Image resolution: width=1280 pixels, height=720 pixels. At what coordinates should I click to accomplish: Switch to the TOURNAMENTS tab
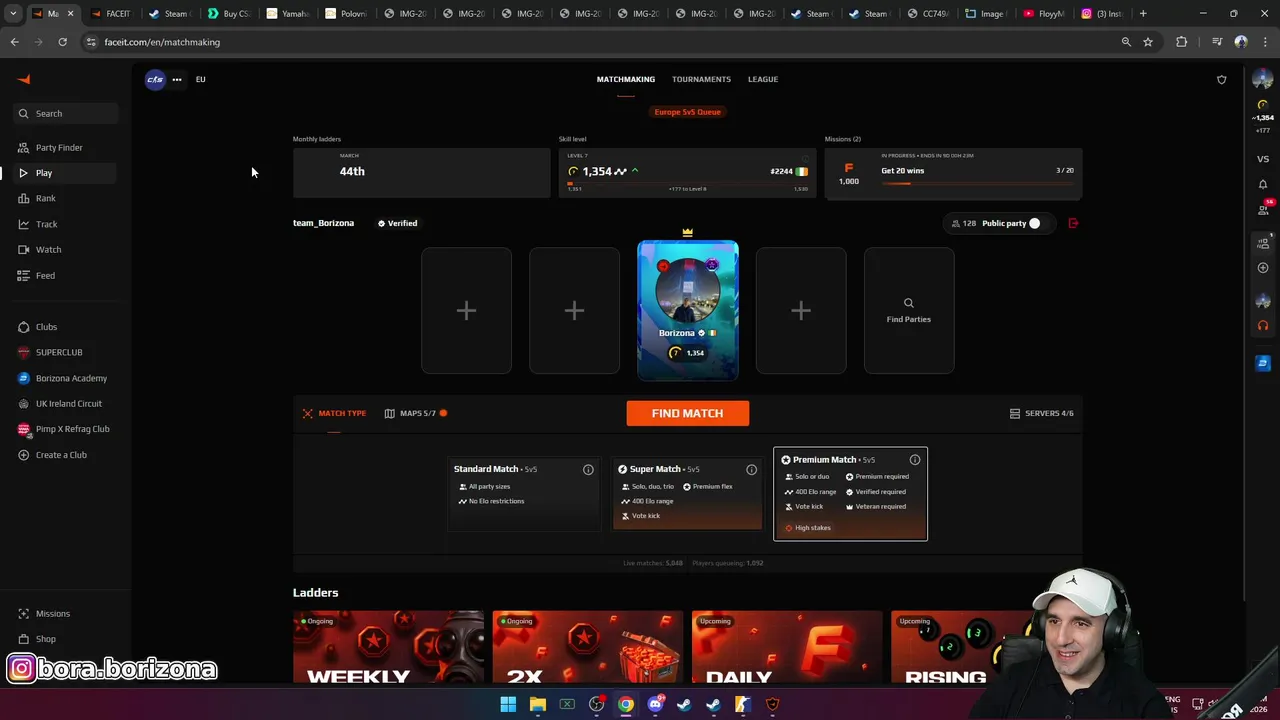pyautogui.click(x=701, y=79)
